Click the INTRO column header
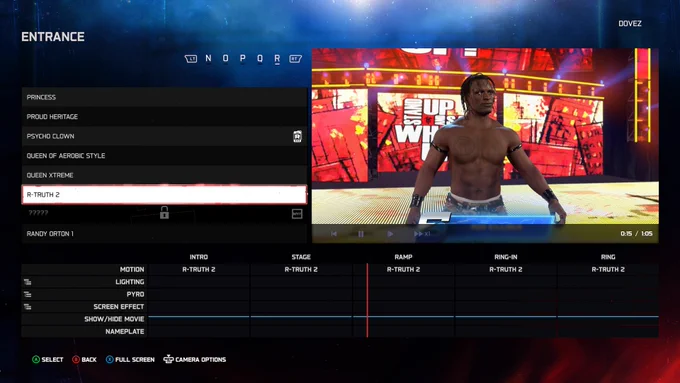Screen dimensions: 680x383 (199, 257)
